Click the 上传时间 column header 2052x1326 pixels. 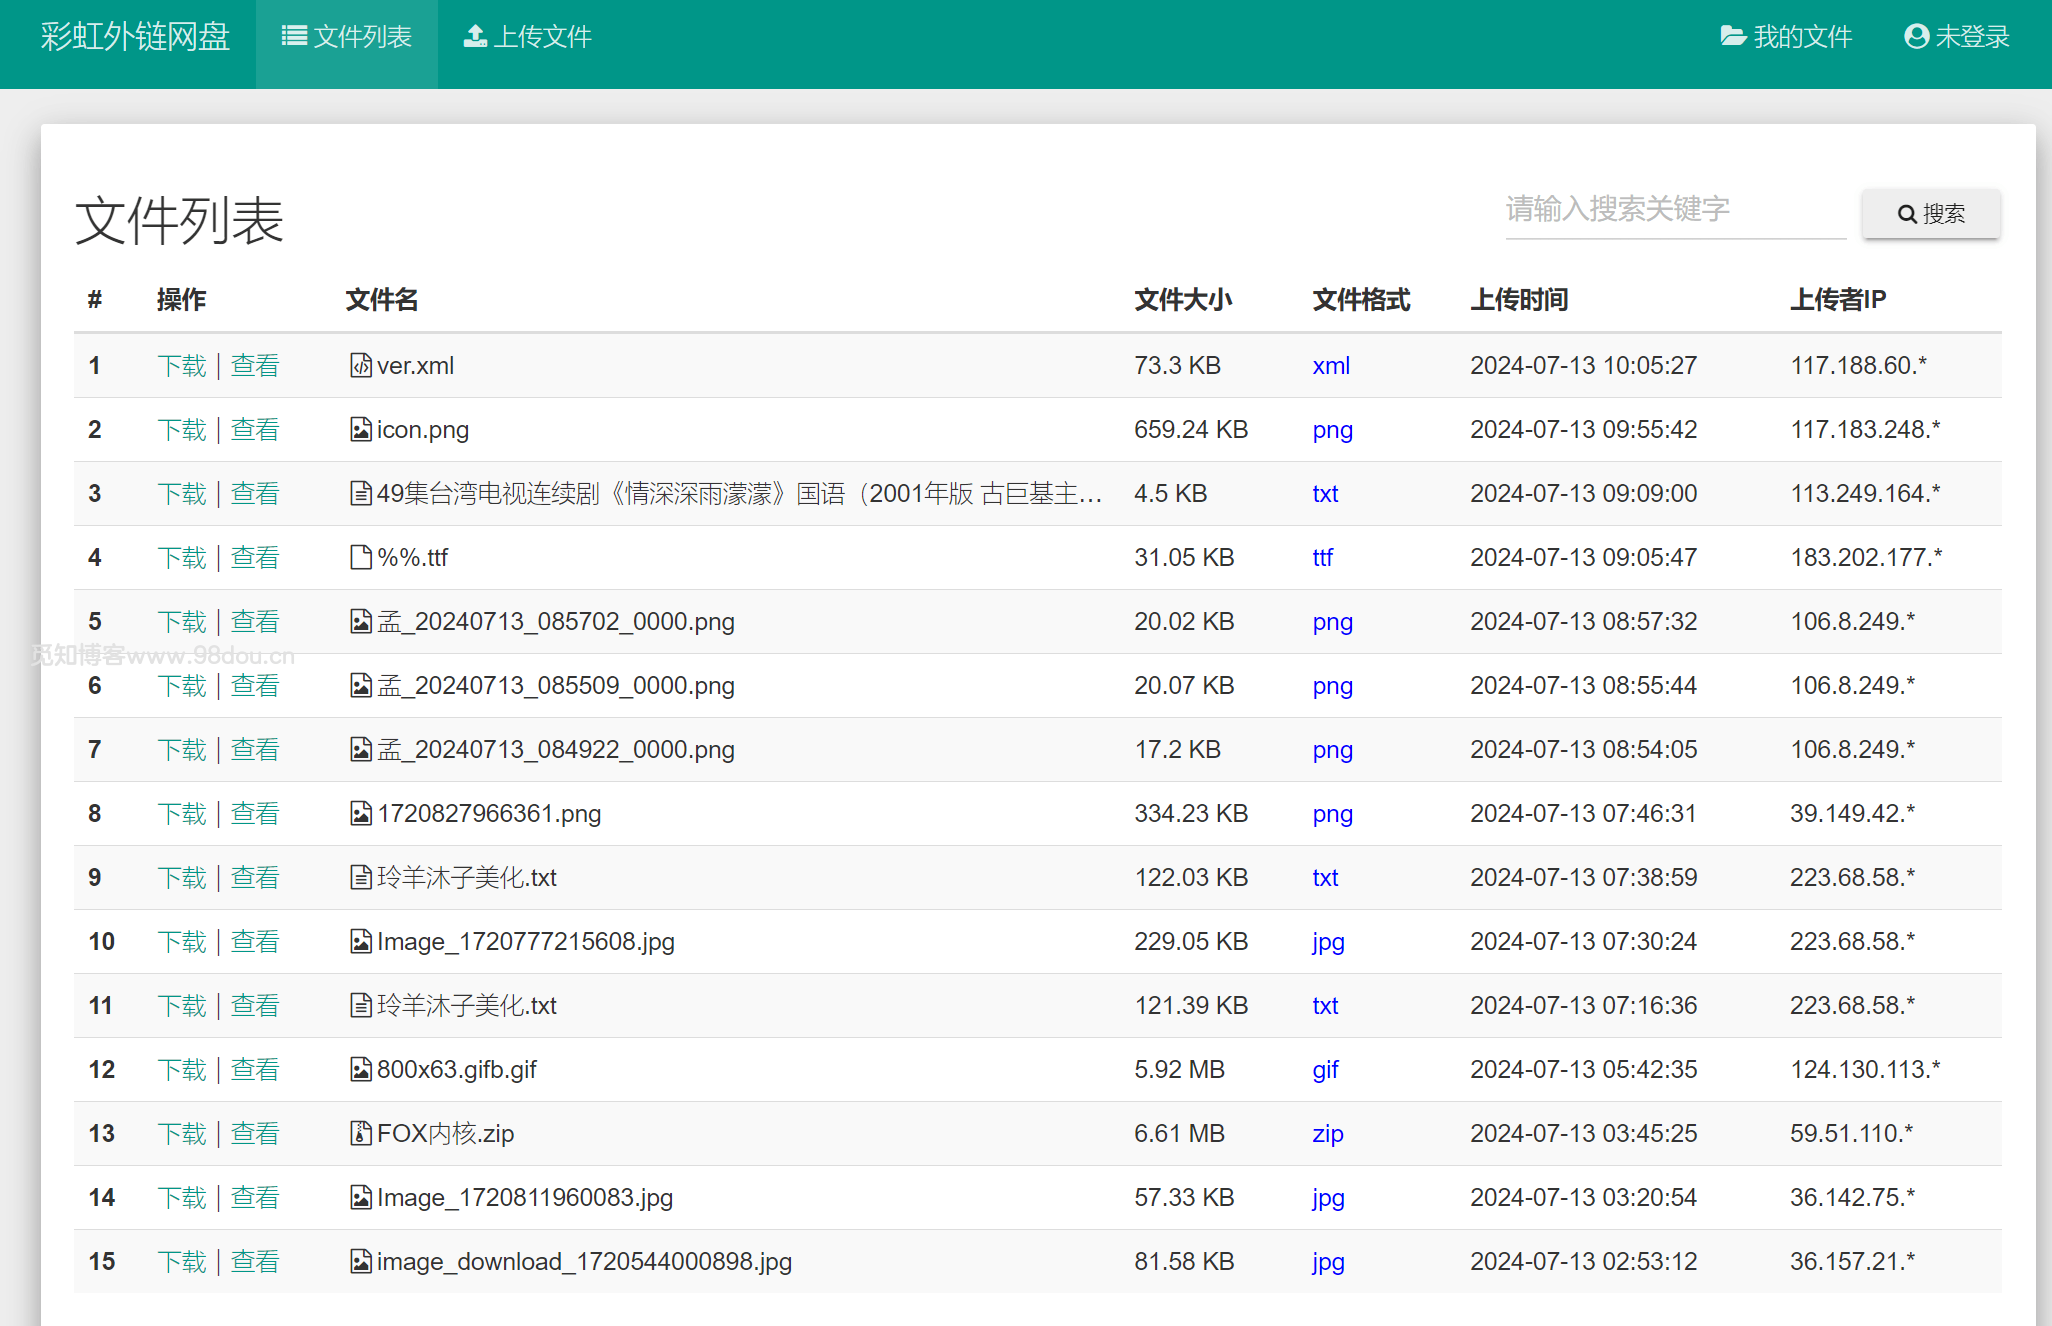tap(1519, 300)
